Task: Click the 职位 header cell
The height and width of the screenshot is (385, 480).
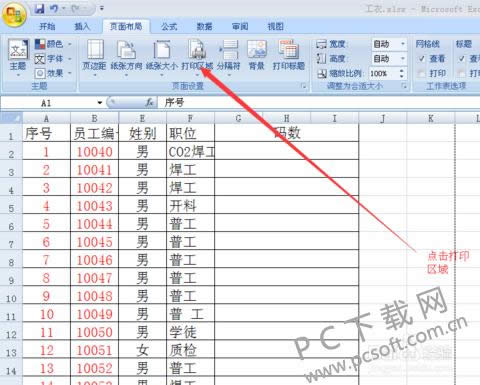Action: [190, 133]
